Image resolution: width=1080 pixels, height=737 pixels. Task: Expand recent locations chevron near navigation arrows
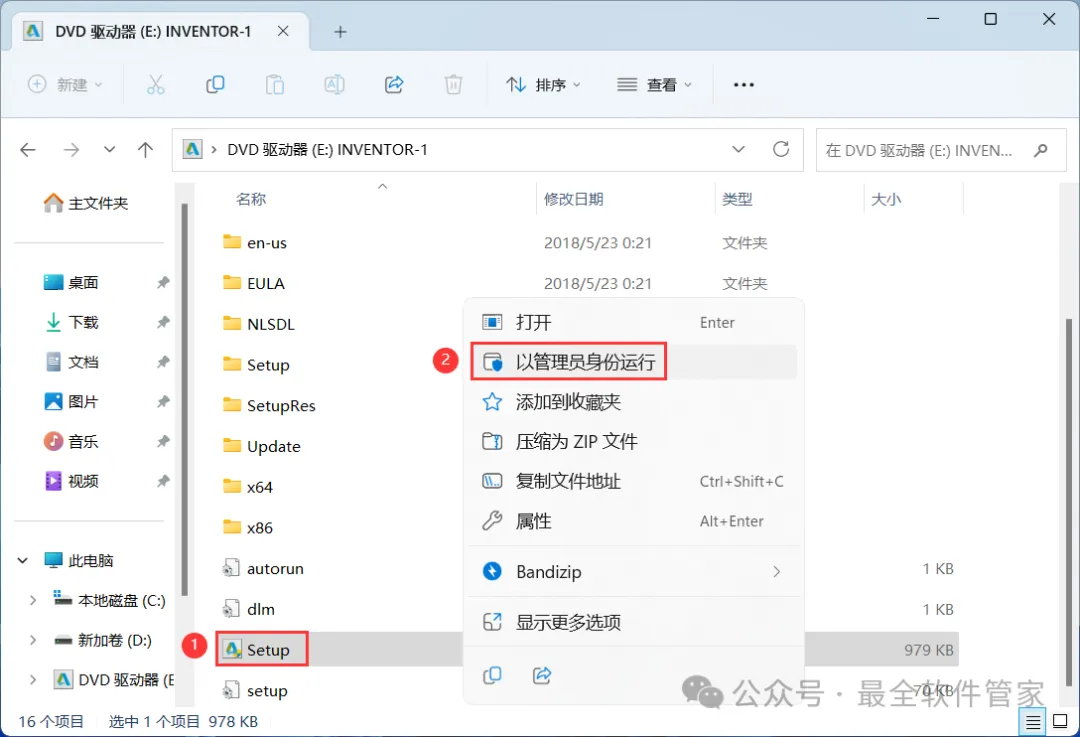coord(110,149)
